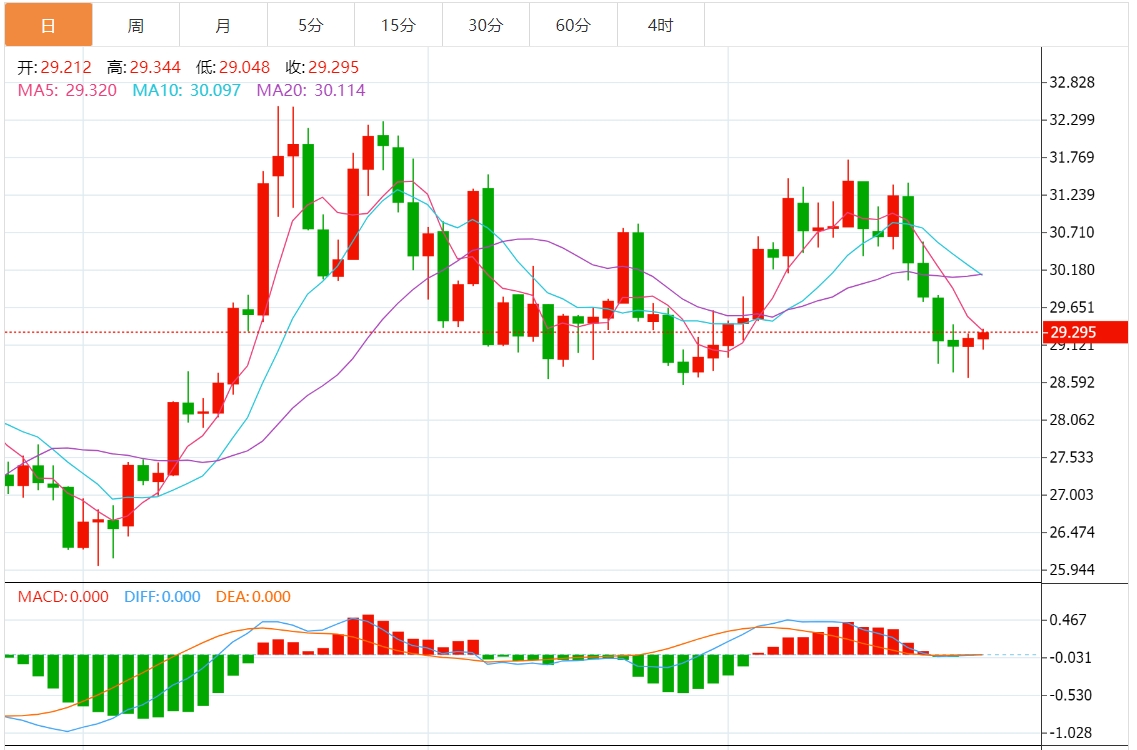Open the 15分 interval tab
Image resolution: width=1137 pixels, height=750 pixels.
pos(399,25)
